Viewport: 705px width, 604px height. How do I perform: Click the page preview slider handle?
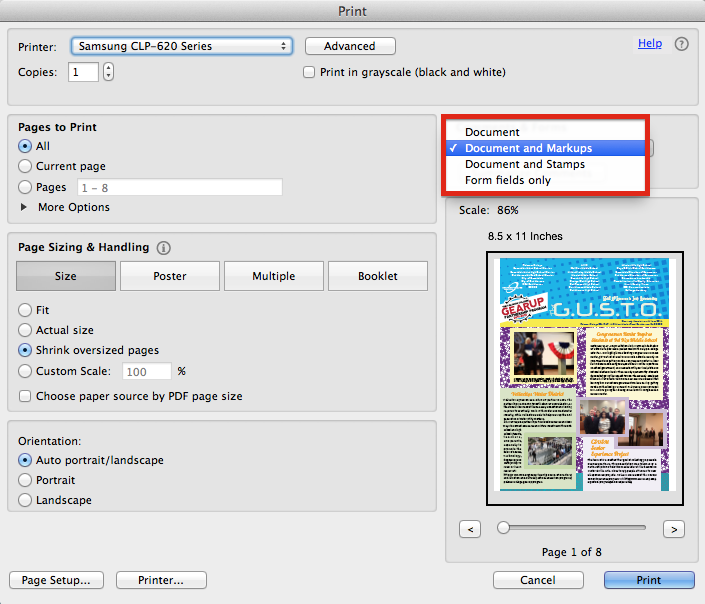pyautogui.click(x=504, y=527)
